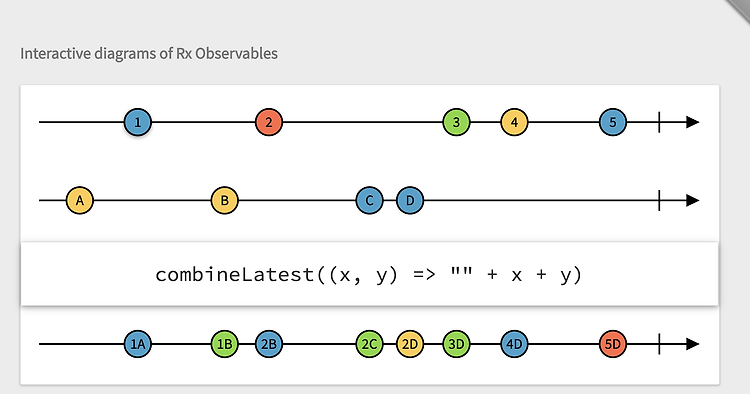Click the blue marble labeled D
This screenshot has height=394, width=750.
click(410, 200)
